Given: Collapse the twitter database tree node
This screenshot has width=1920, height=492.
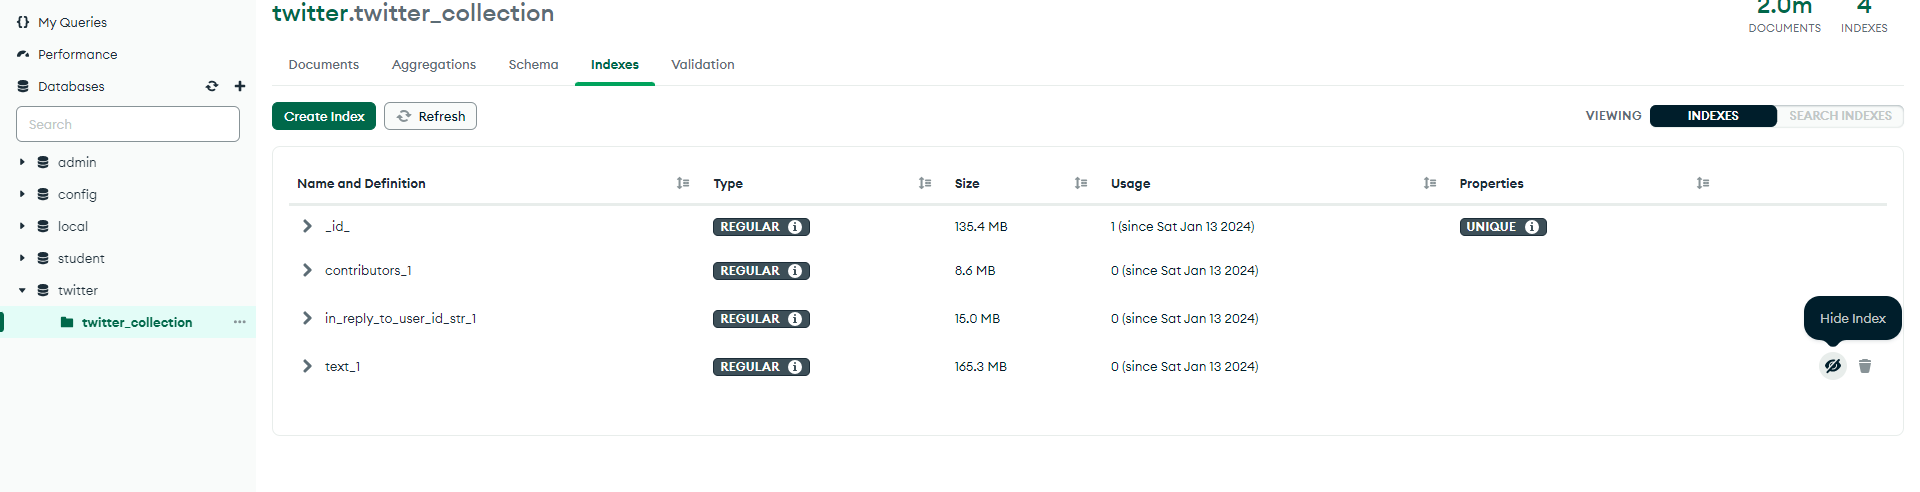Looking at the screenshot, I should point(22,290).
